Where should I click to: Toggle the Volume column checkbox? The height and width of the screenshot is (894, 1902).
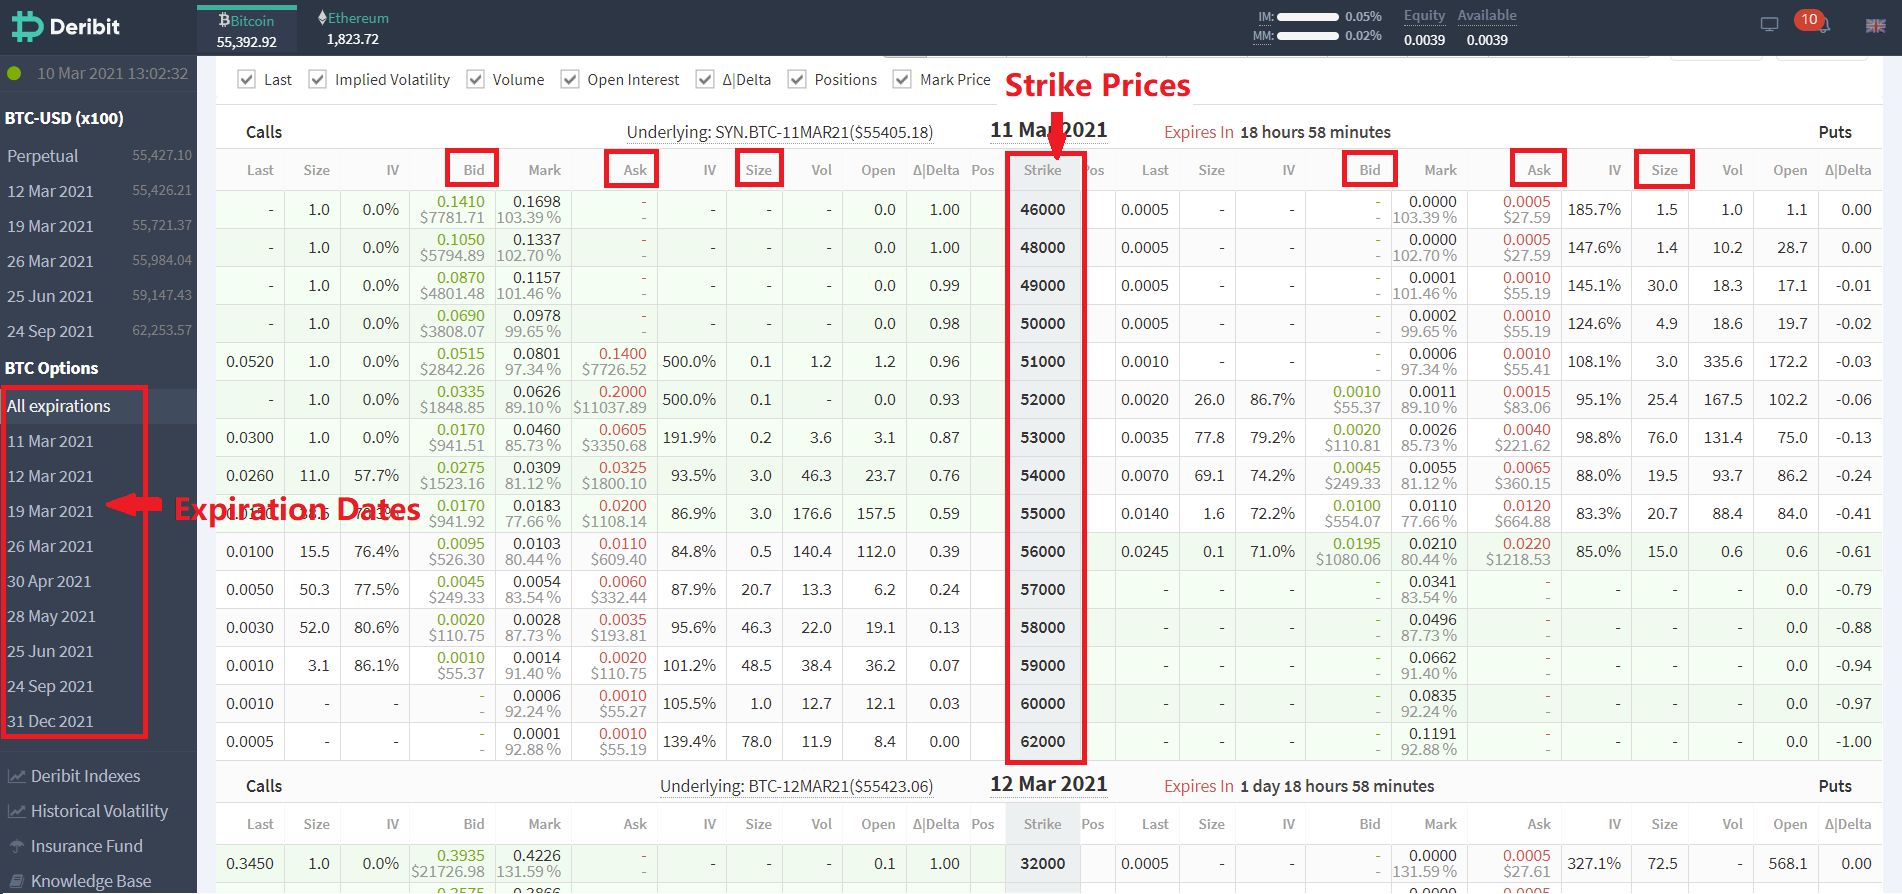pyautogui.click(x=475, y=80)
